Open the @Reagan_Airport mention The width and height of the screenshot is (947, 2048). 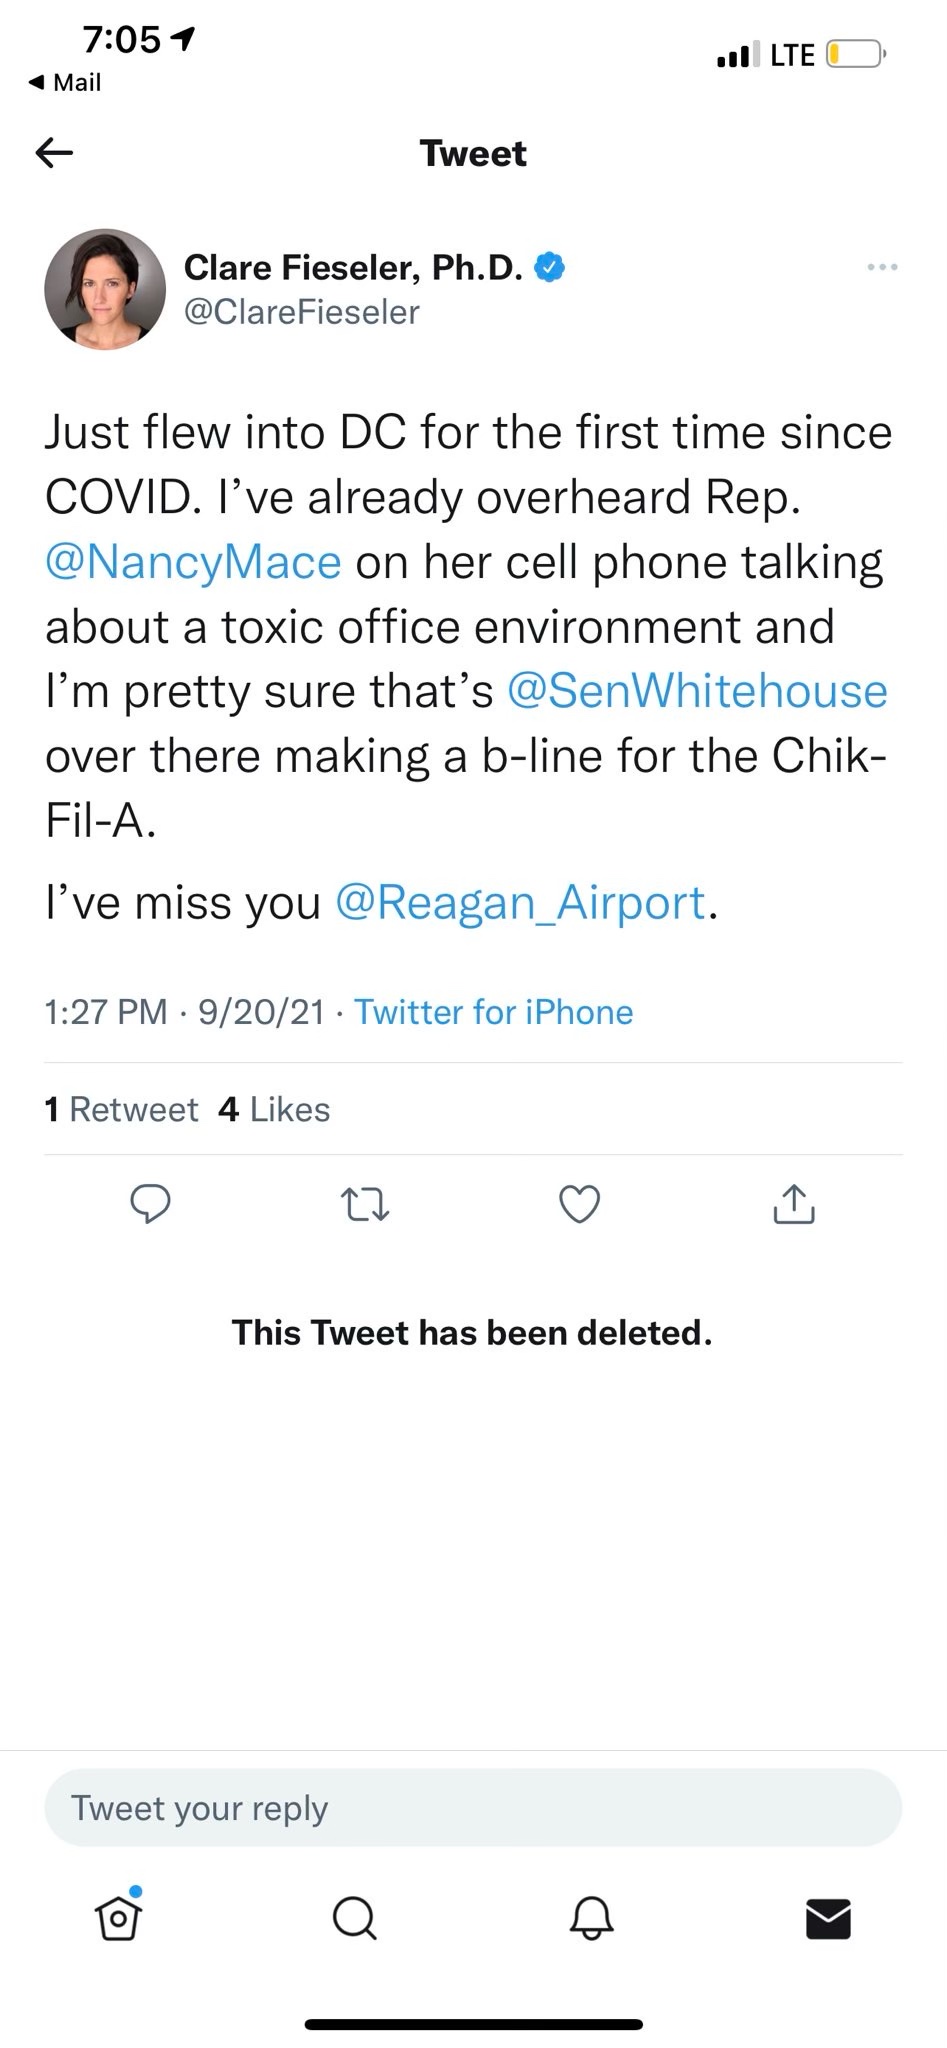(x=520, y=903)
